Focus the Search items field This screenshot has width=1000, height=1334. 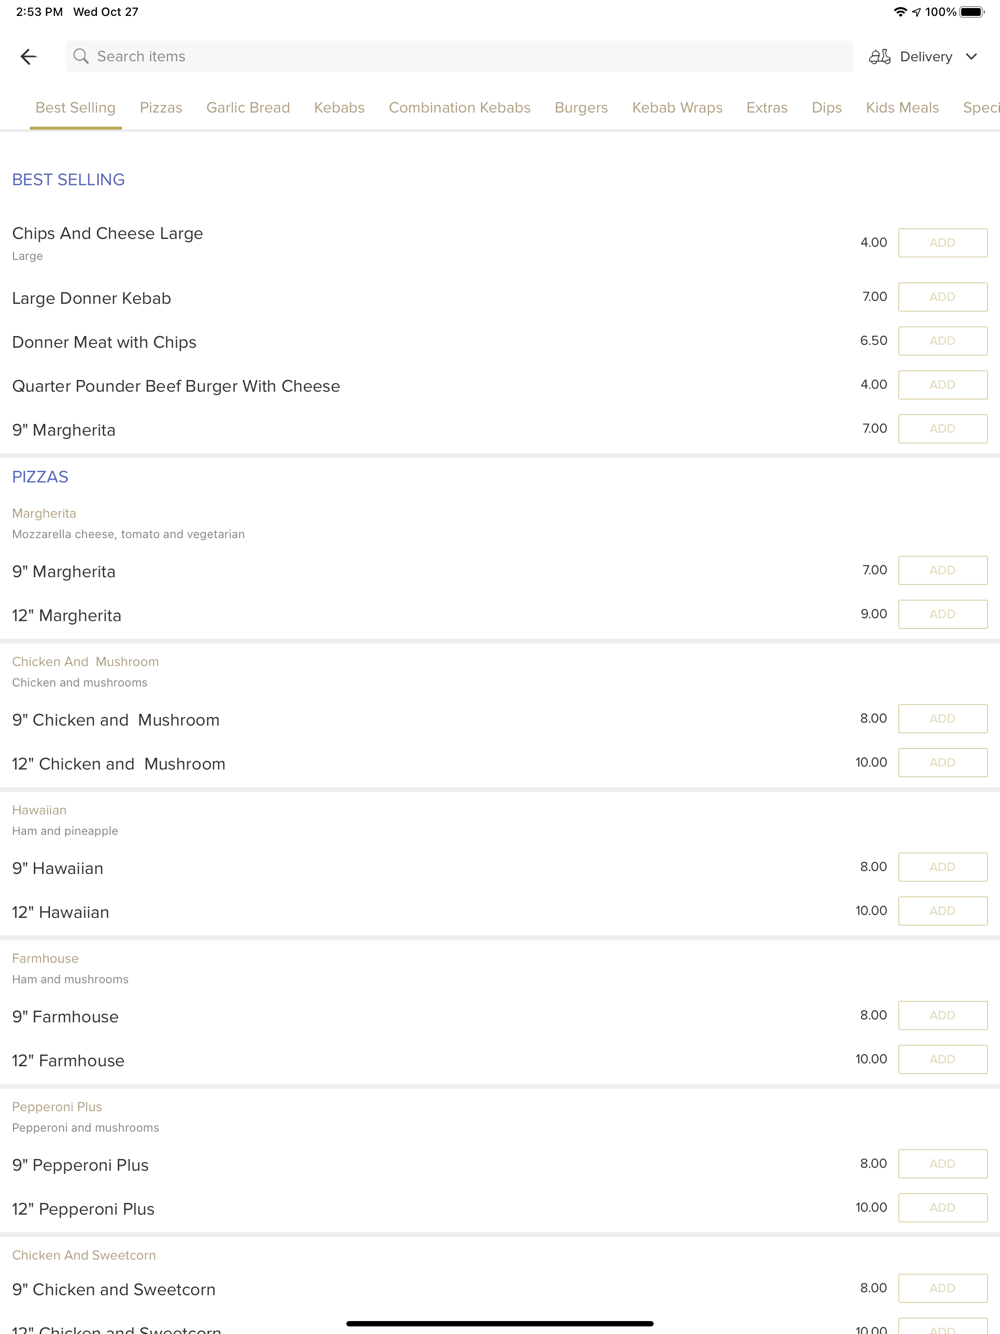tap(459, 57)
